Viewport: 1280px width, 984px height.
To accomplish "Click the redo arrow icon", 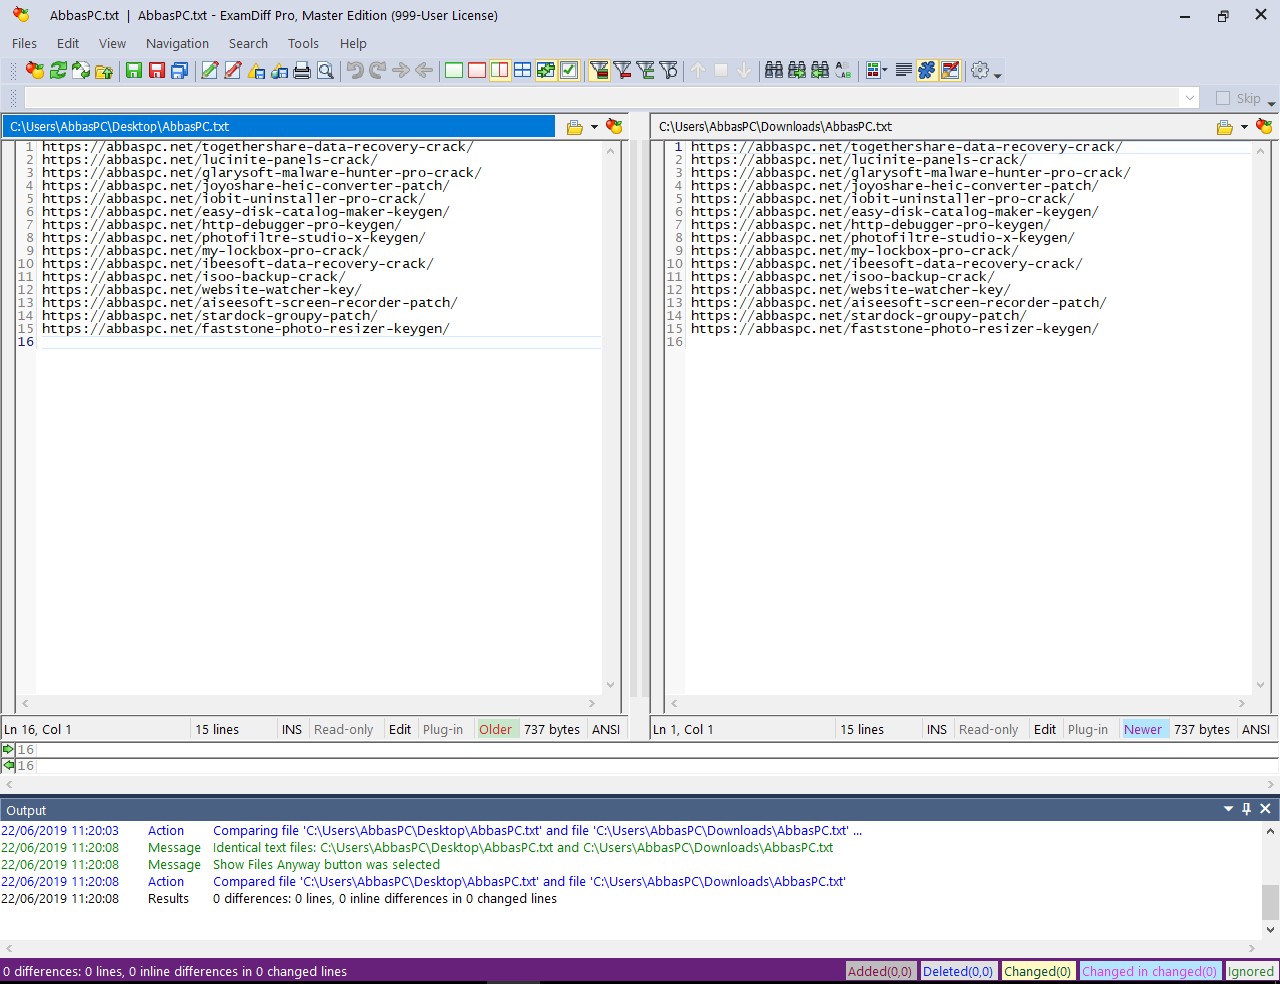I will point(378,70).
